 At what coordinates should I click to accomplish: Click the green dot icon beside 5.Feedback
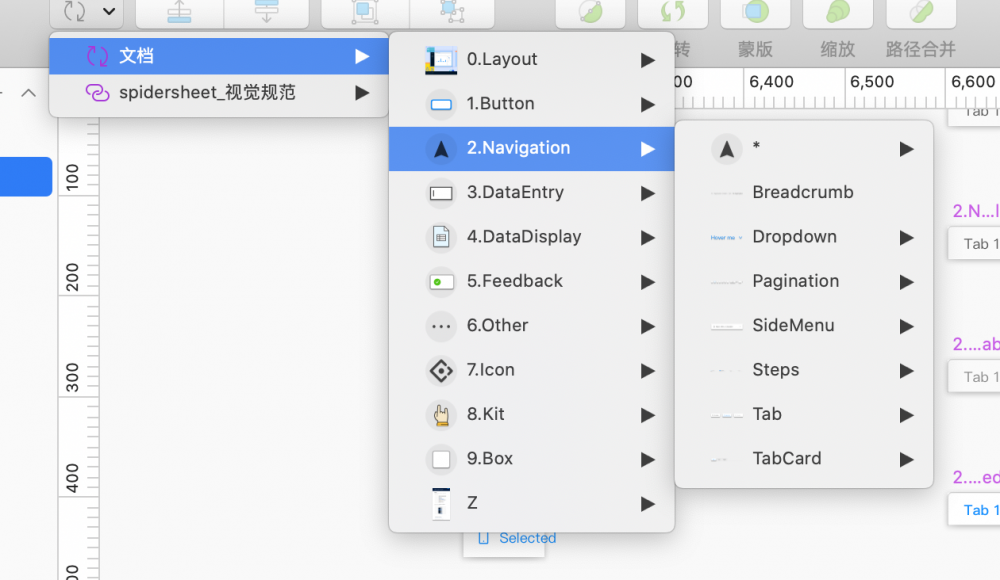click(x=441, y=282)
